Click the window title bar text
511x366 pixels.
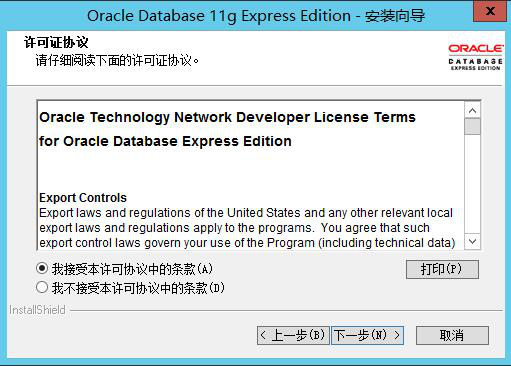tap(256, 16)
